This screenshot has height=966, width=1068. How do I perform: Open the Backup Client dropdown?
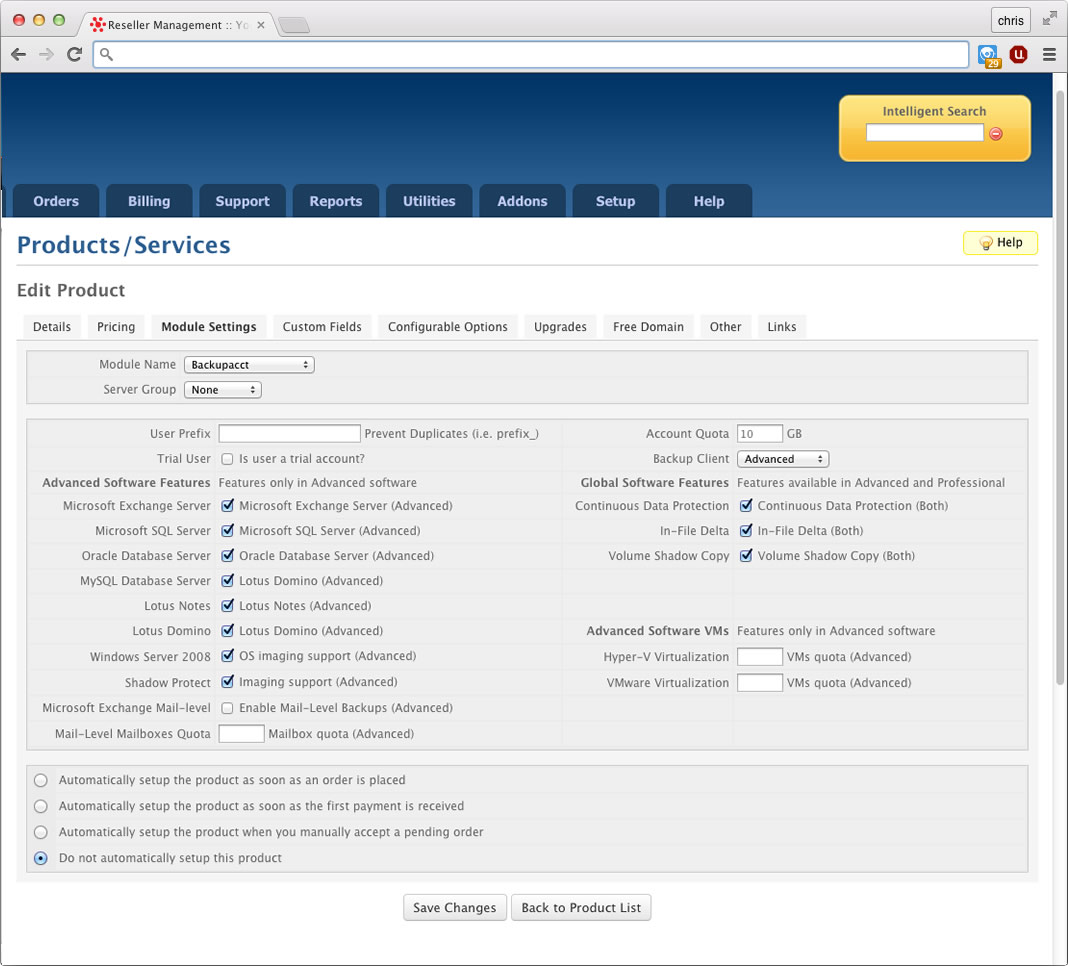pos(783,458)
